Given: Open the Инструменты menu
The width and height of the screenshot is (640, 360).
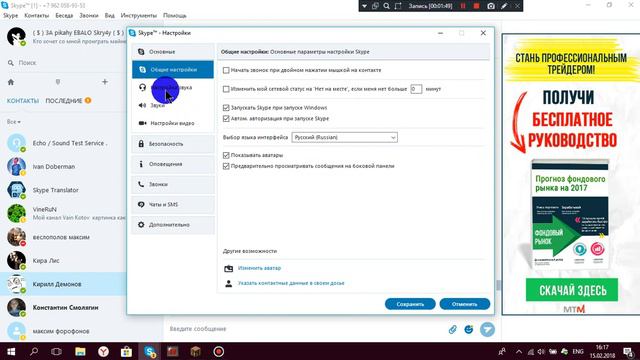Looking at the screenshot, I should click(138, 16).
